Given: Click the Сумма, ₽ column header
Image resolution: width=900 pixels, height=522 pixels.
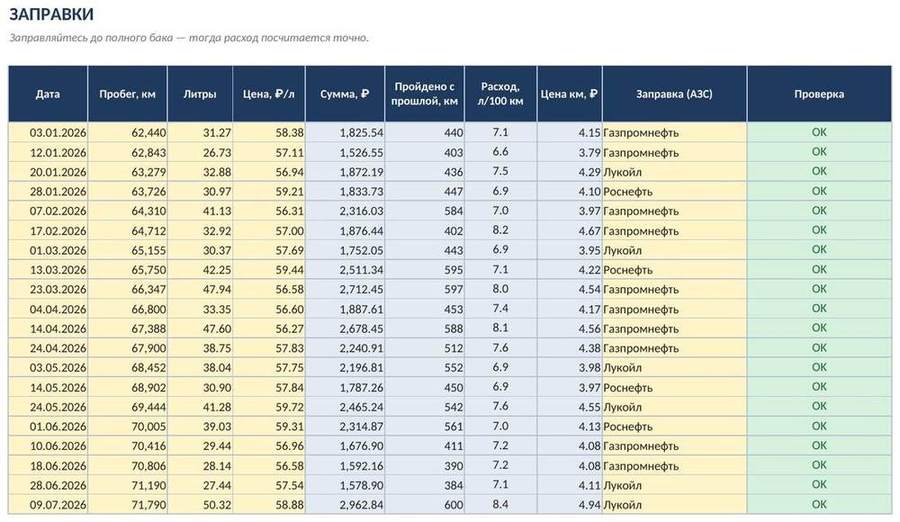Looking at the screenshot, I should (x=345, y=94).
